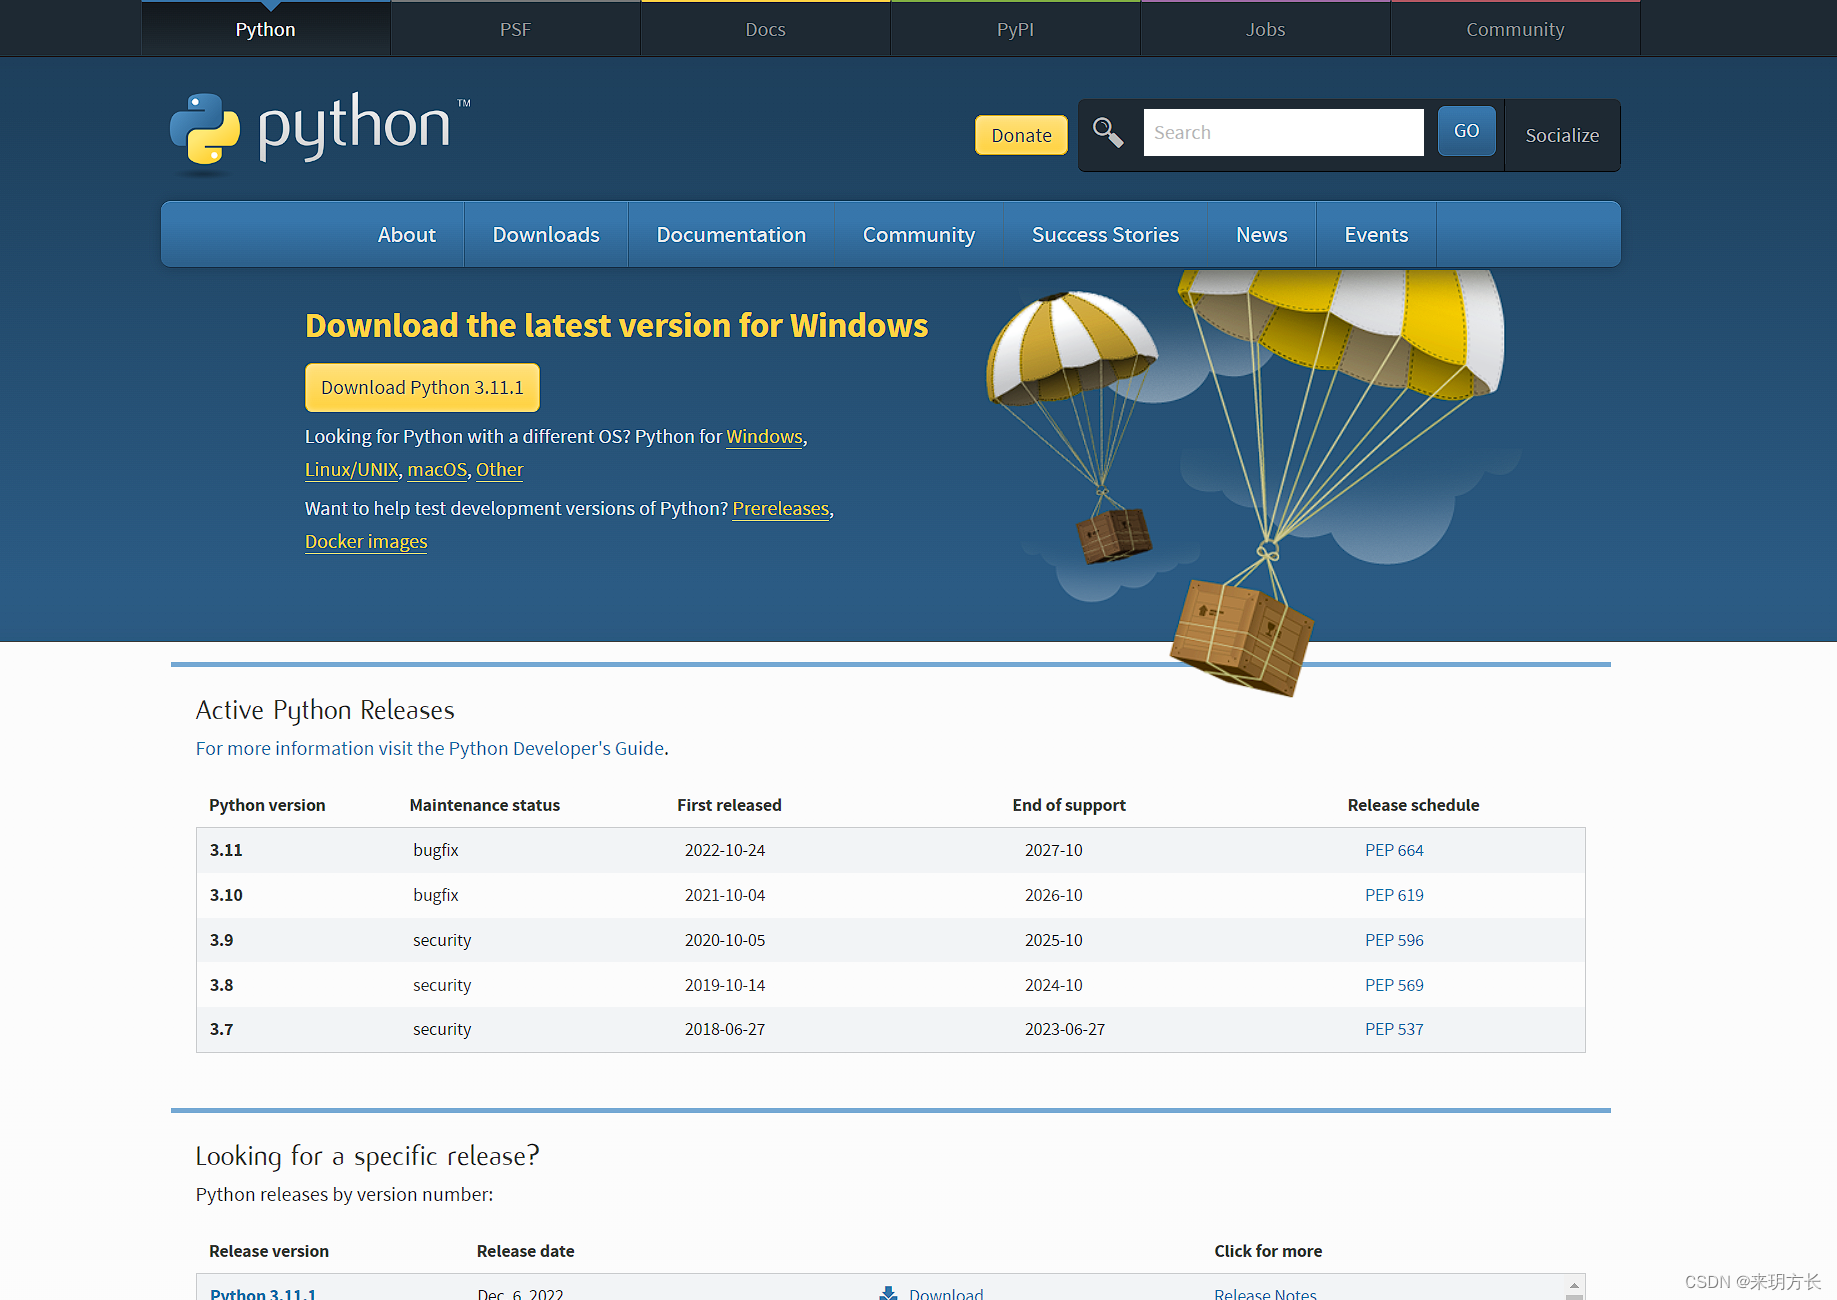Click the Looking for a specific release heading
Screen dimensions: 1837x1300
point(367,1156)
